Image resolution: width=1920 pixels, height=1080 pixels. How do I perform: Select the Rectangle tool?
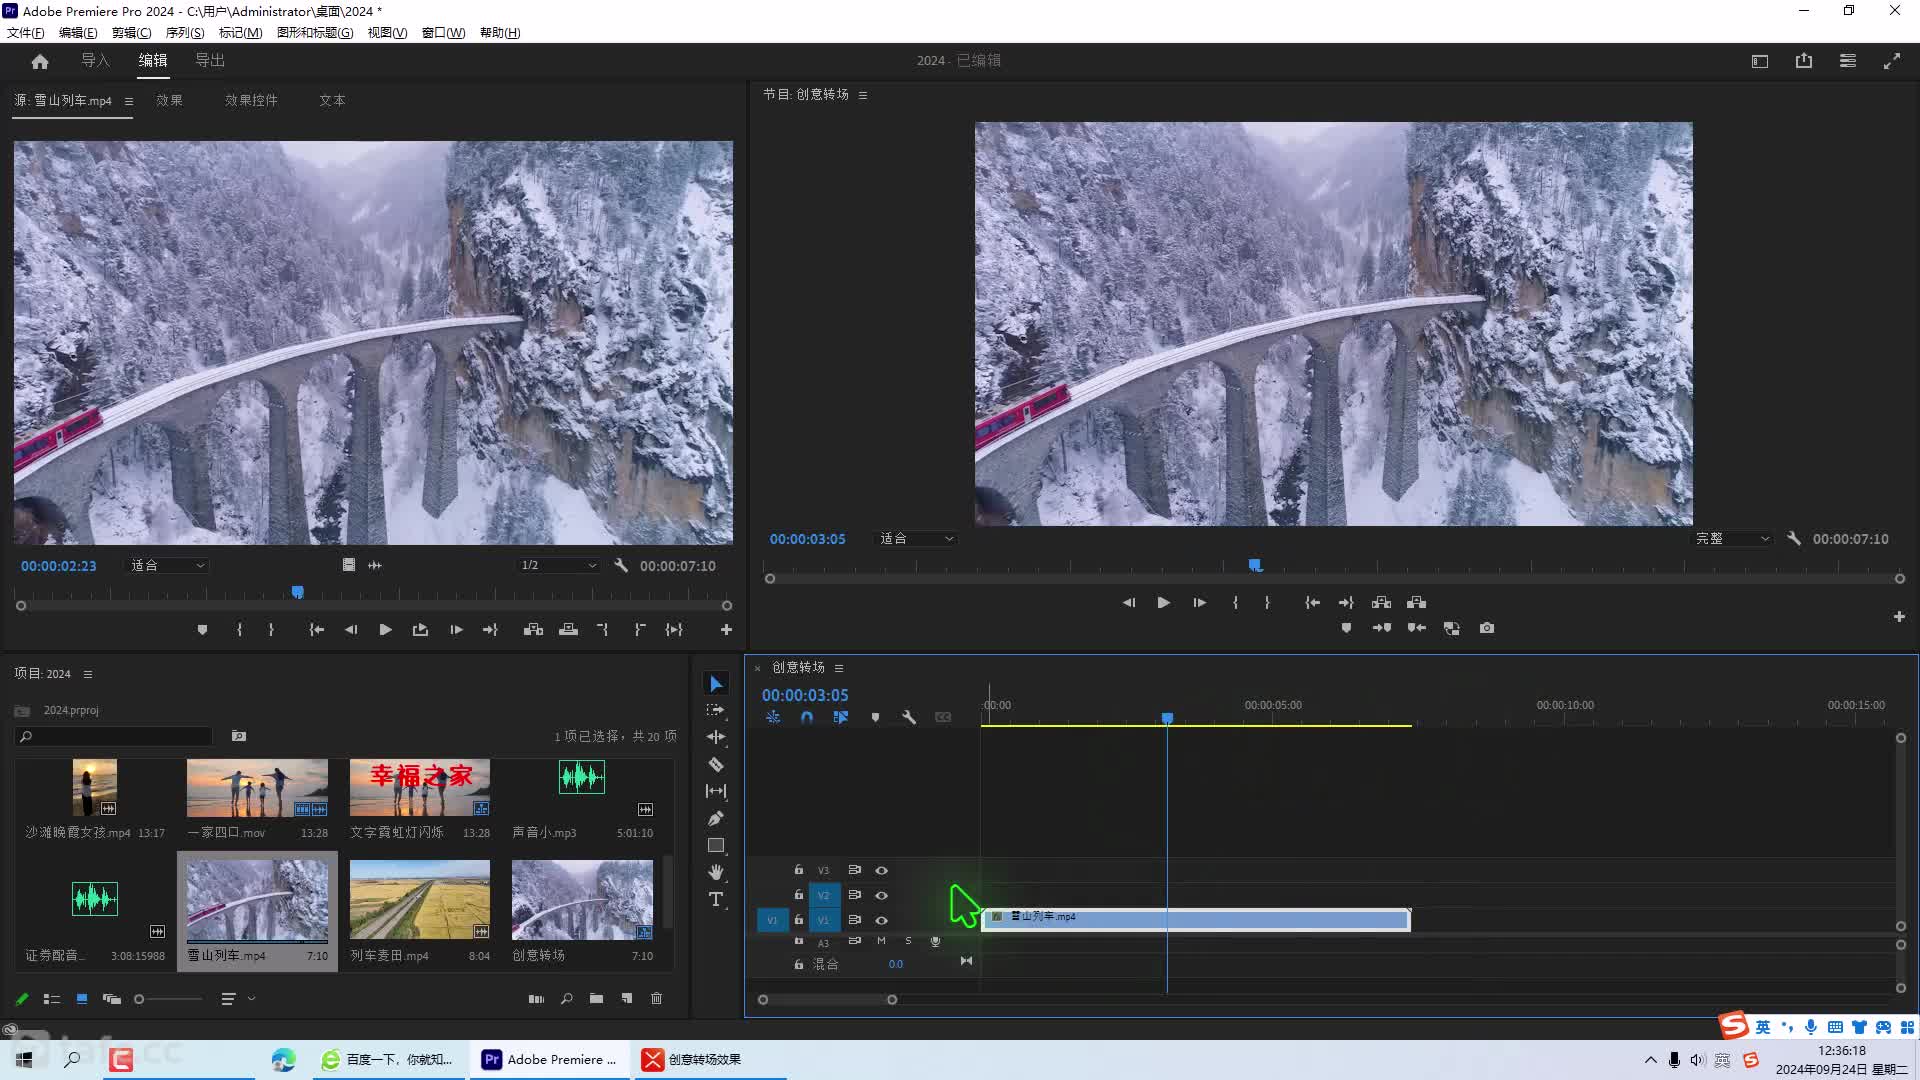click(x=716, y=845)
